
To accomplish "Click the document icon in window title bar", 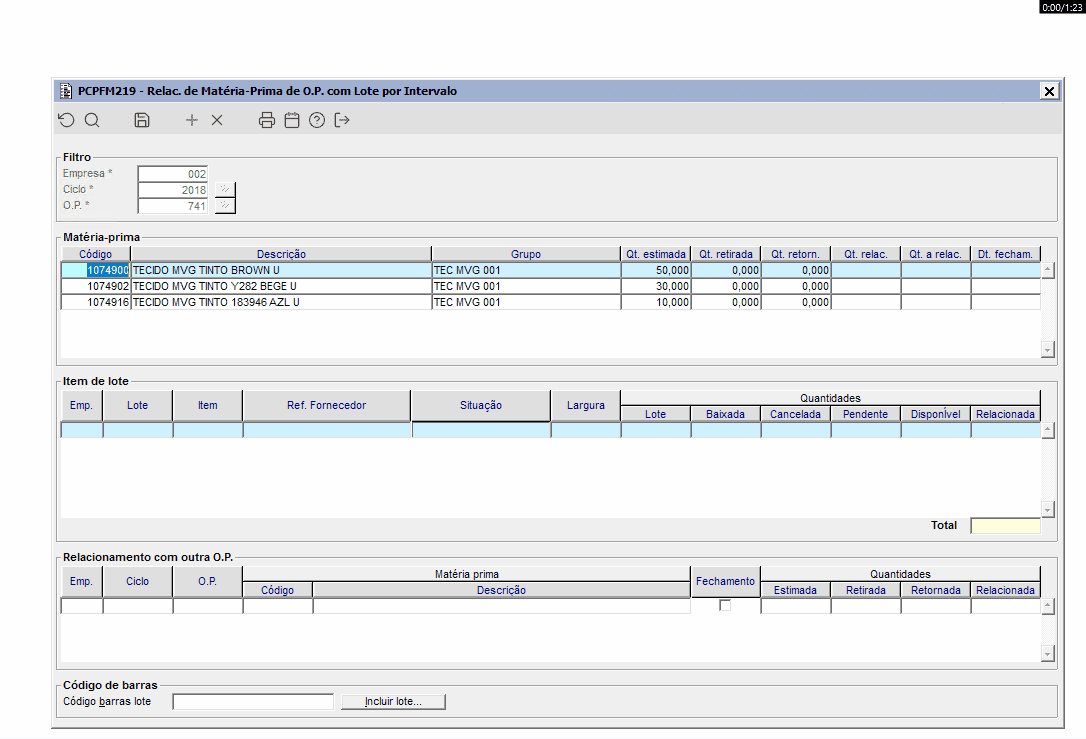I will click(66, 91).
